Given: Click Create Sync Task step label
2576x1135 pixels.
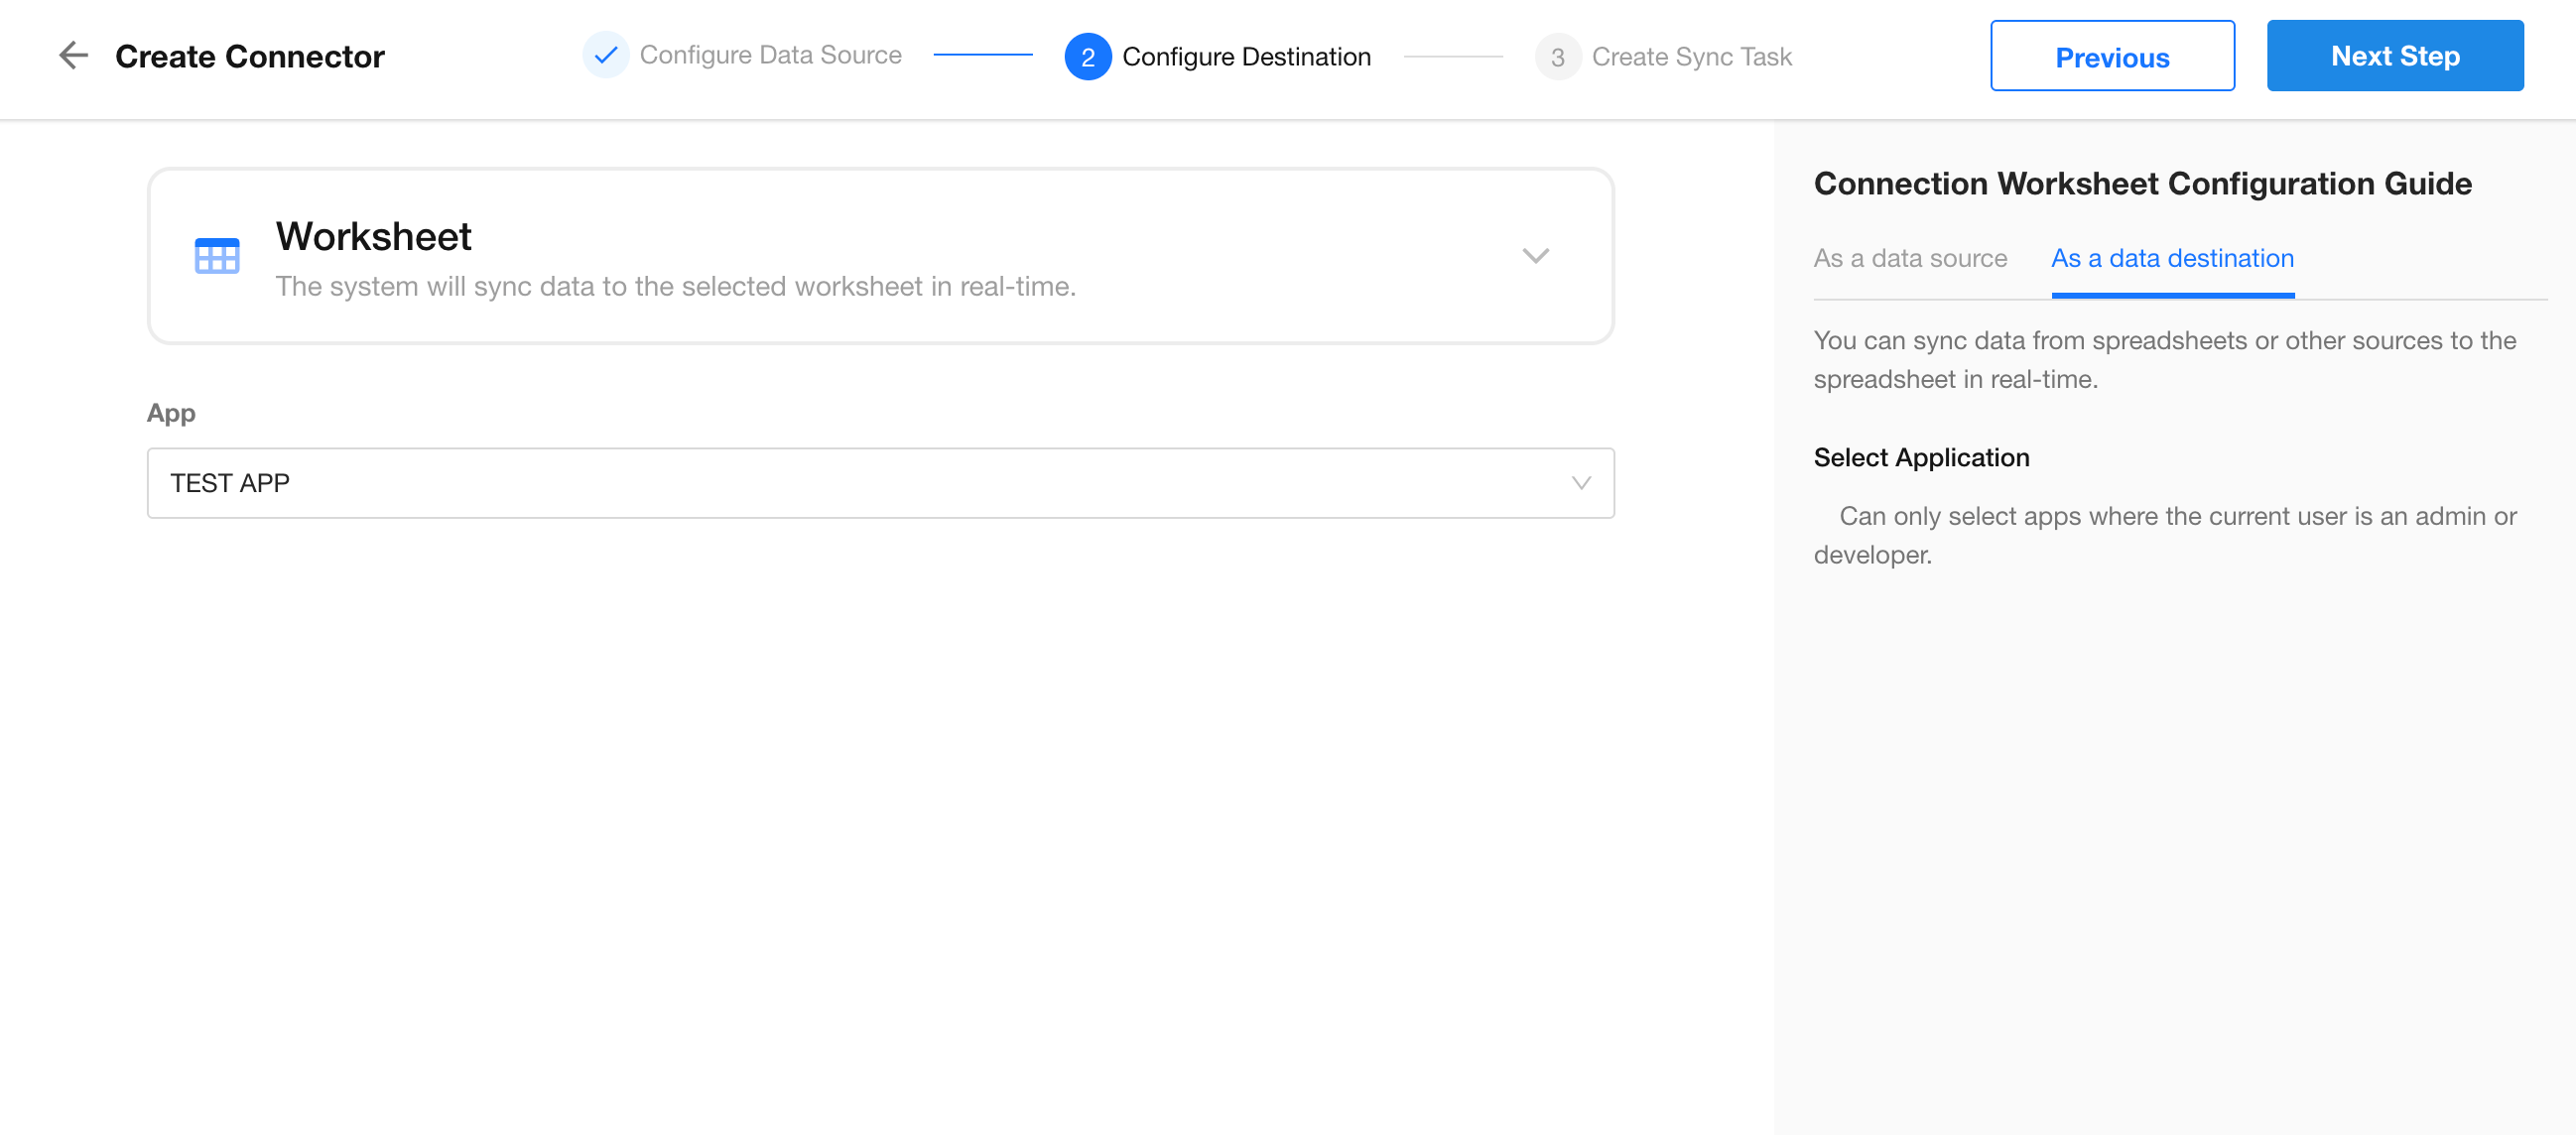Looking at the screenshot, I should tap(1691, 57).
